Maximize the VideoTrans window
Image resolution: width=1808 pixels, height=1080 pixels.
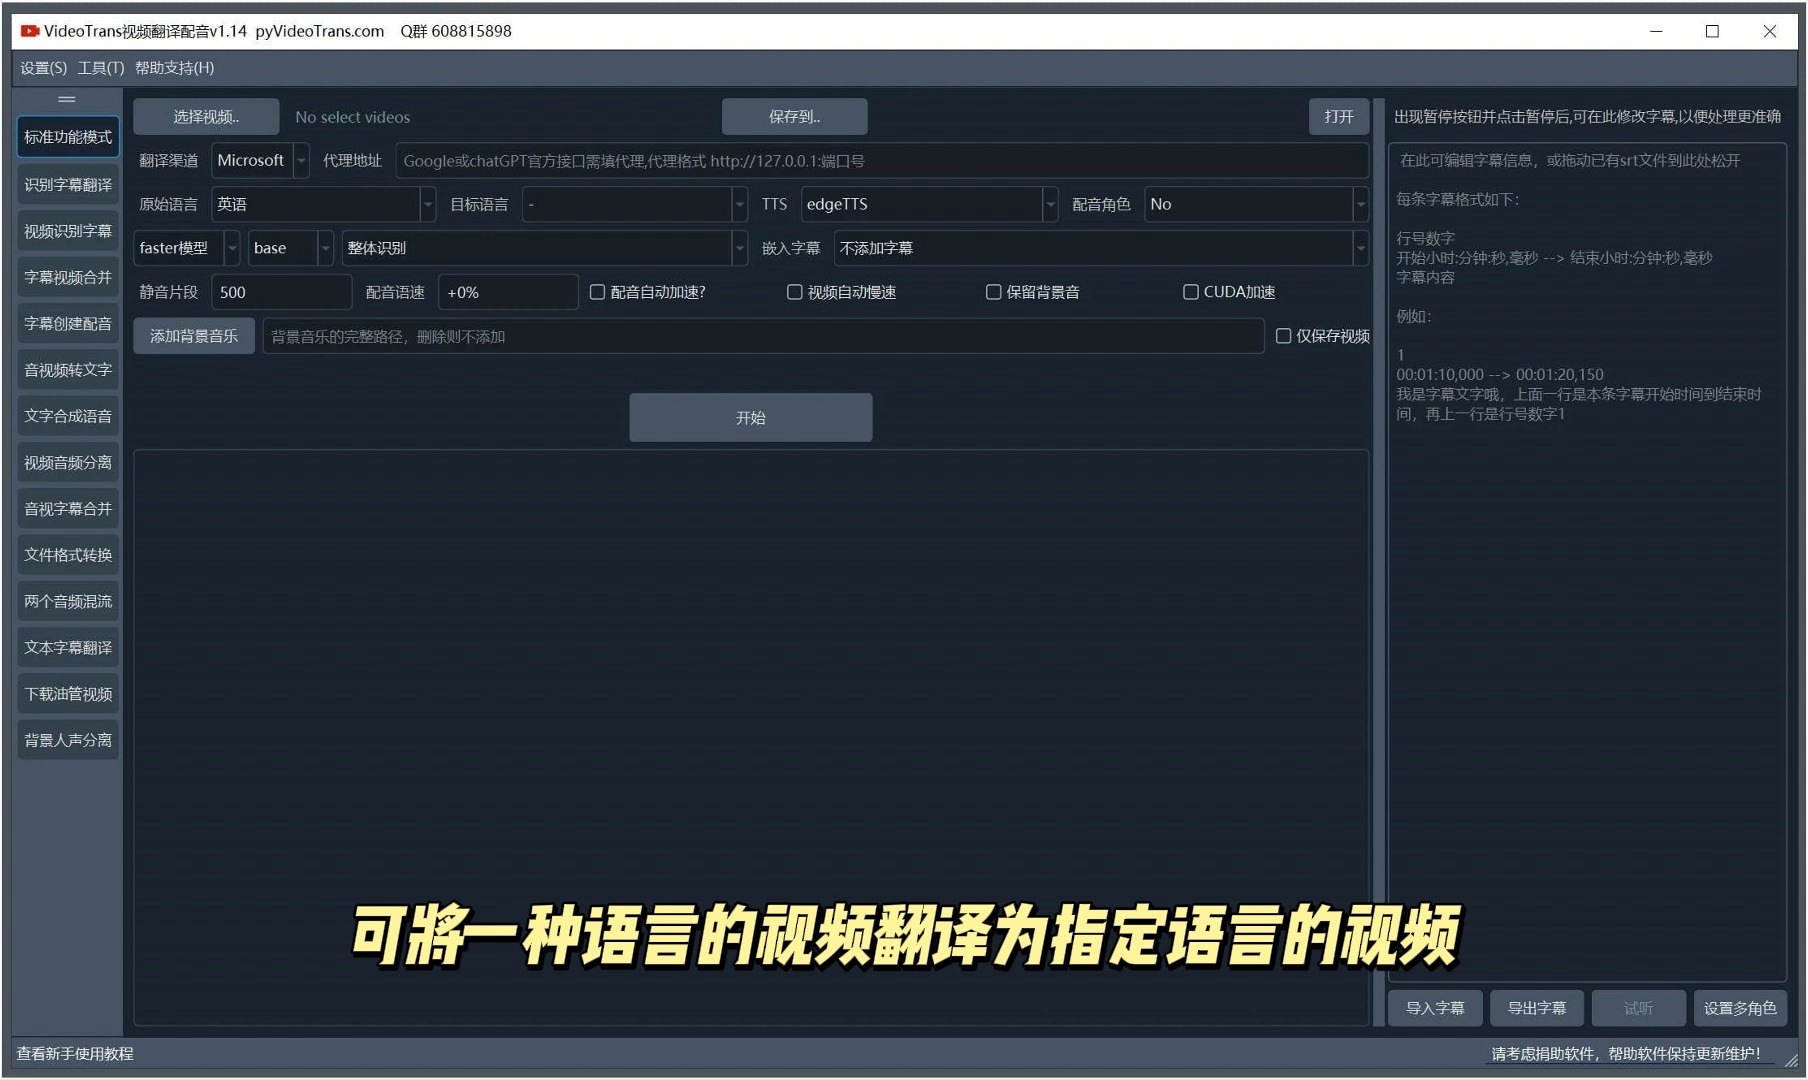(x=1712, y=31)
